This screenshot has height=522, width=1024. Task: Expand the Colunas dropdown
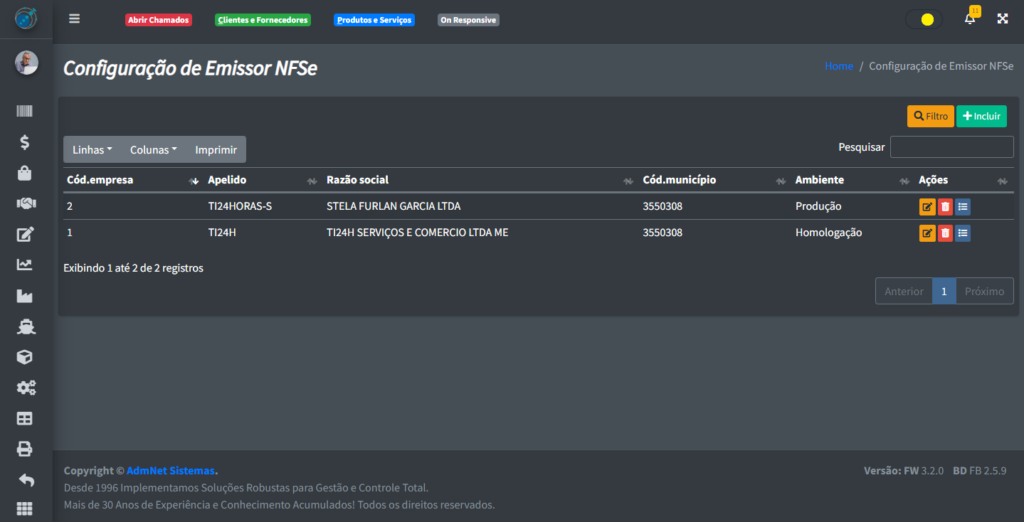pos(153,150)
